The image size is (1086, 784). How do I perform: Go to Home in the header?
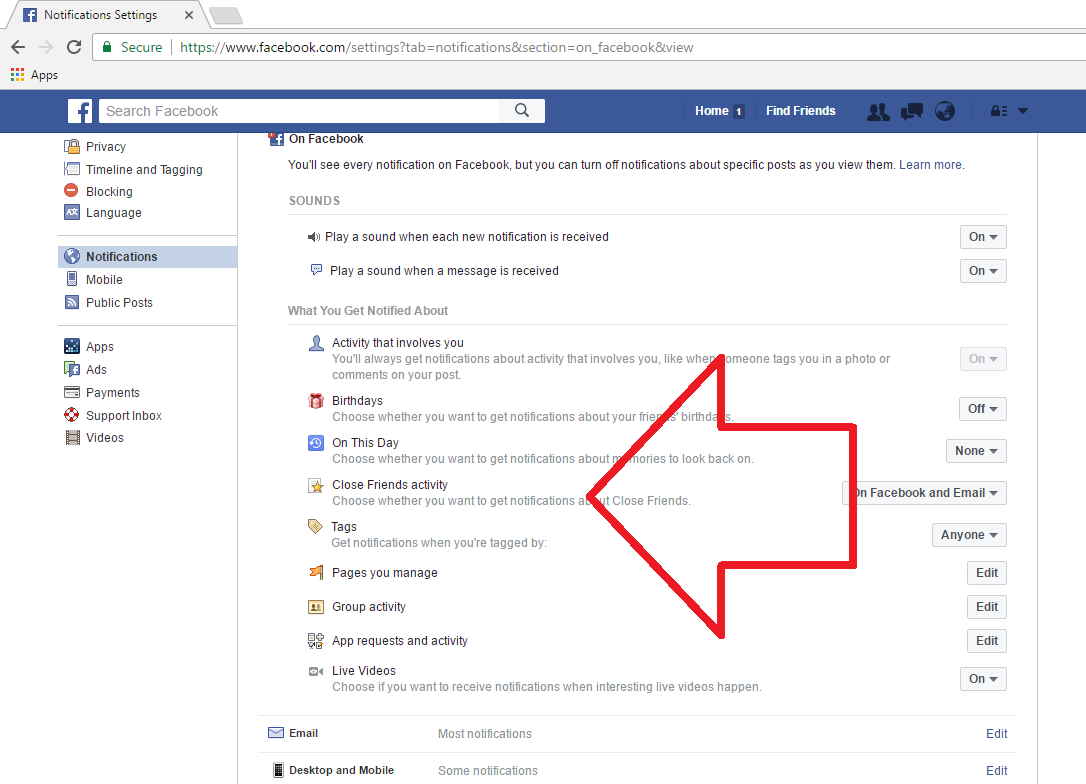711,111
